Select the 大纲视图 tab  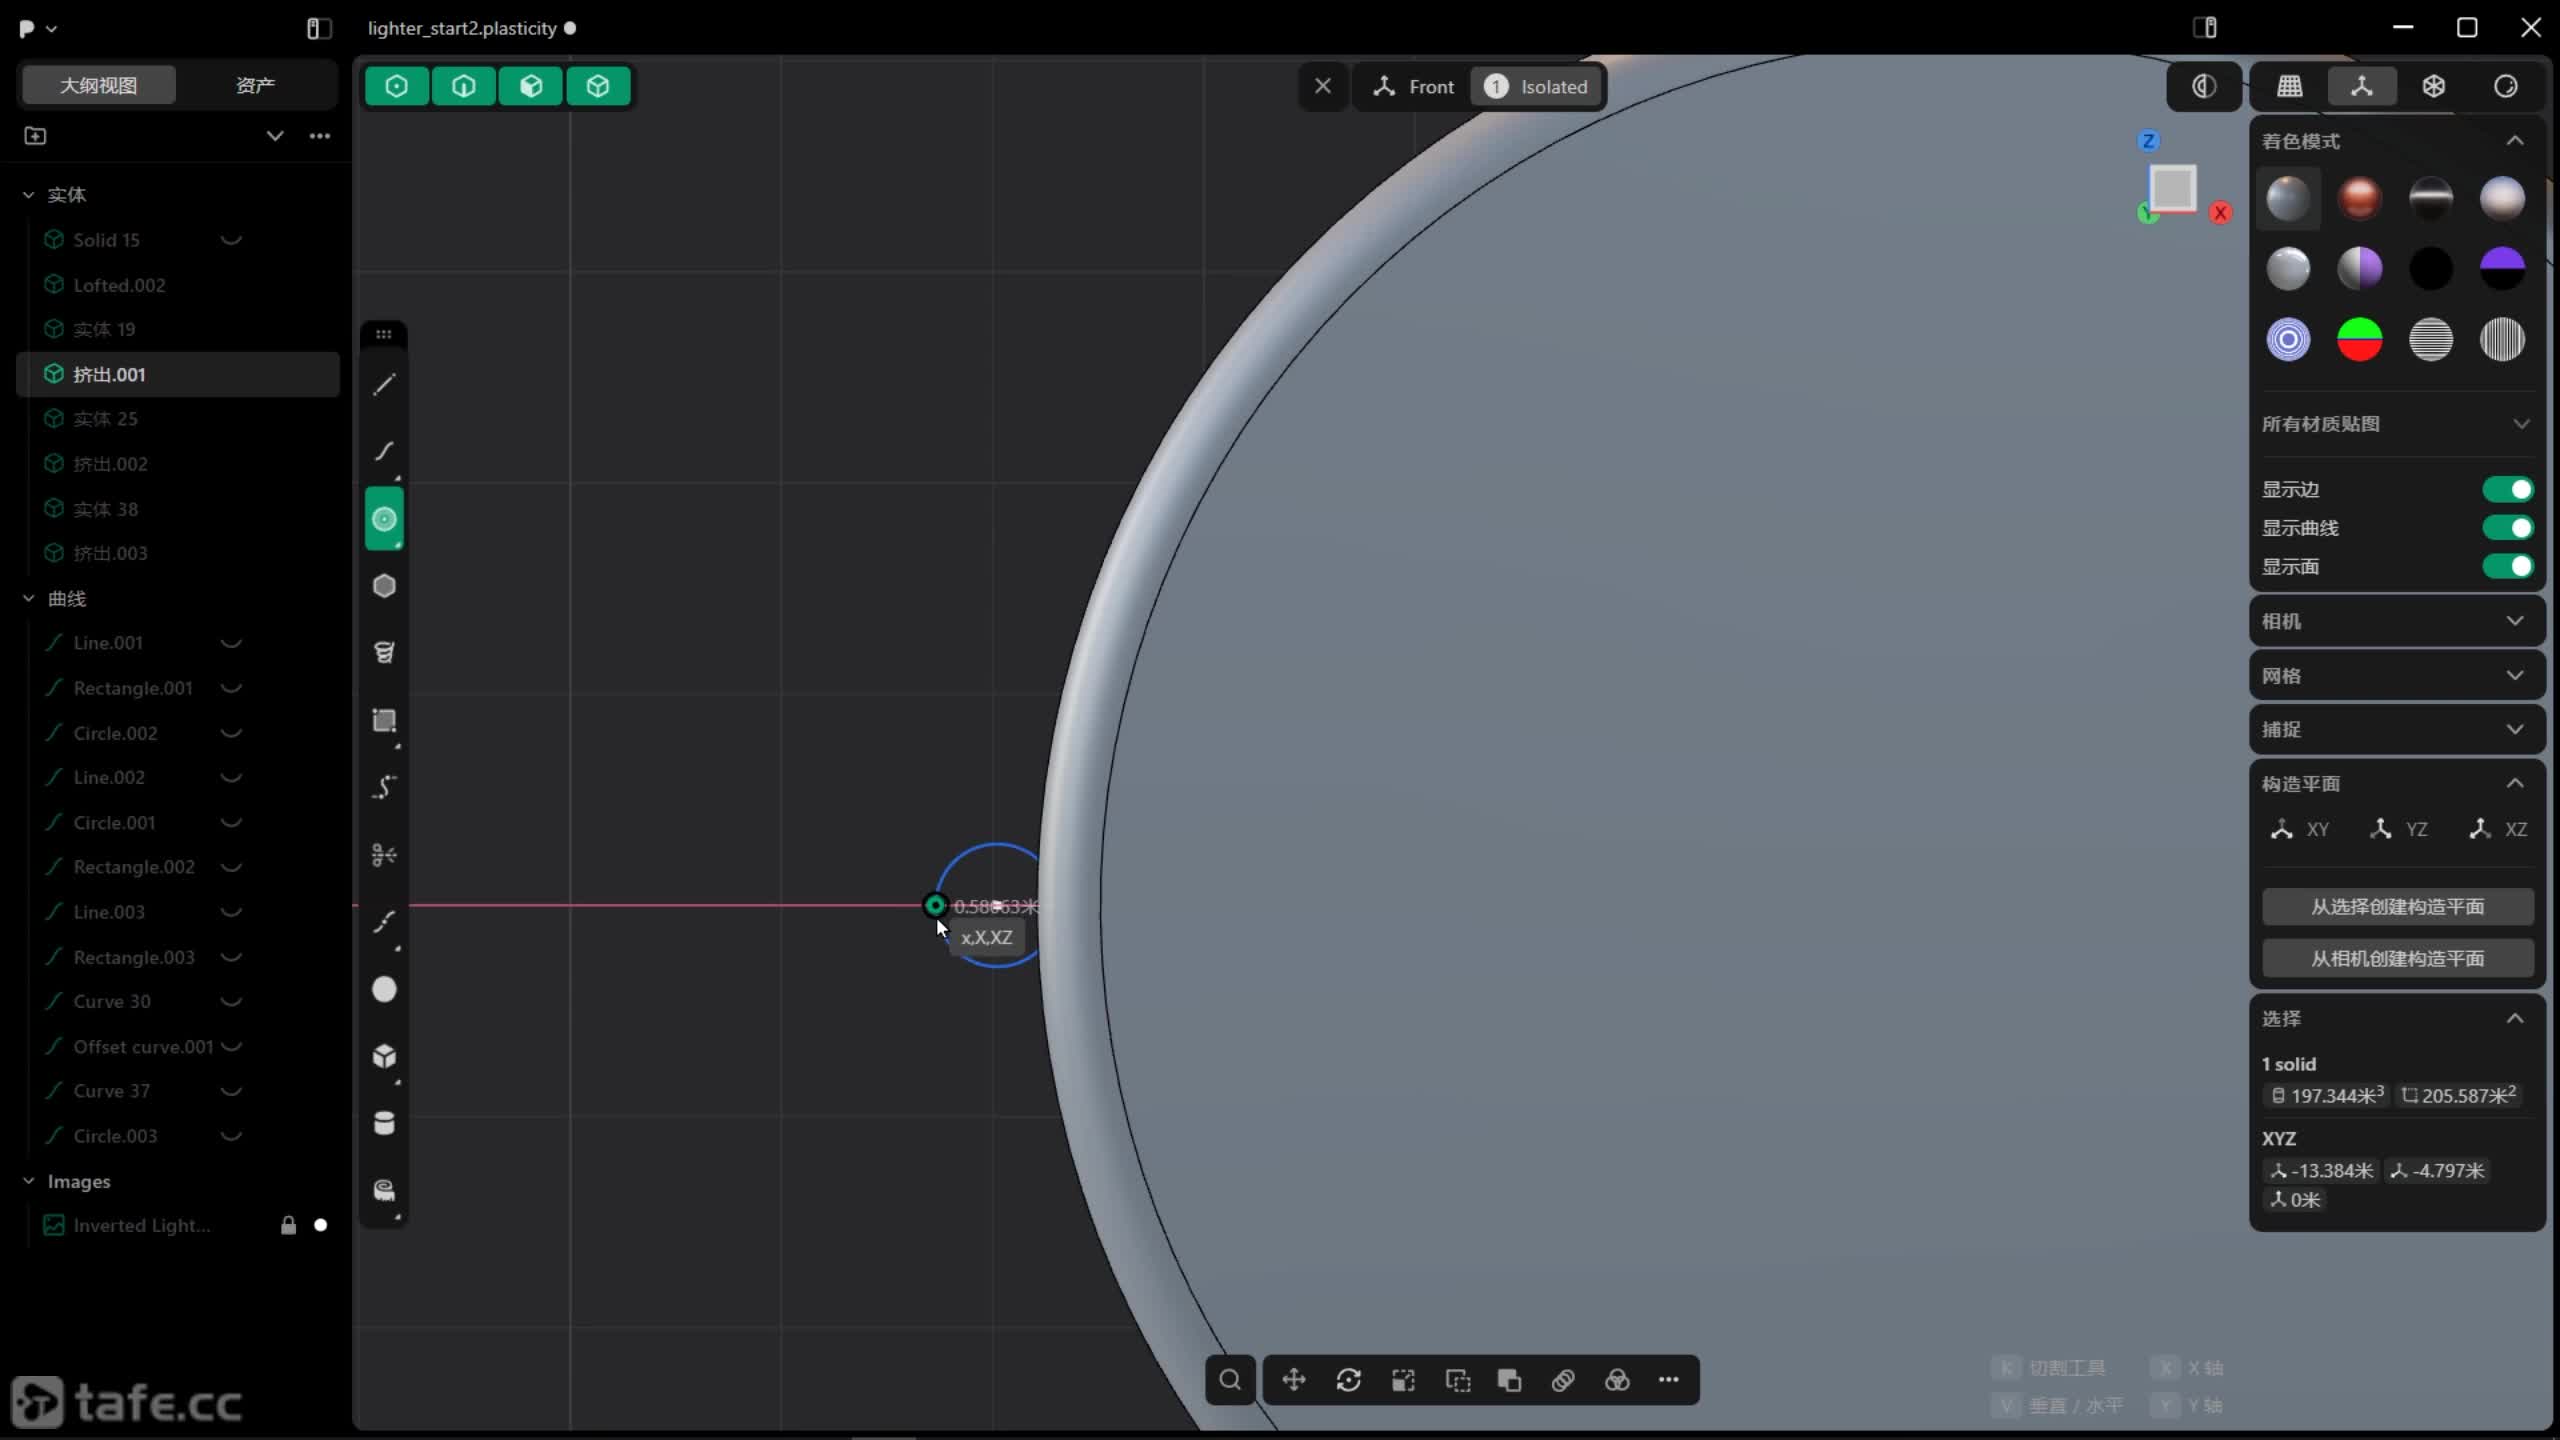[98, 85]
